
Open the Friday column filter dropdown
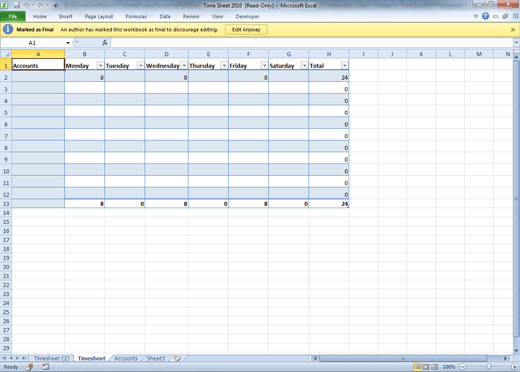(x=264, y=65)
